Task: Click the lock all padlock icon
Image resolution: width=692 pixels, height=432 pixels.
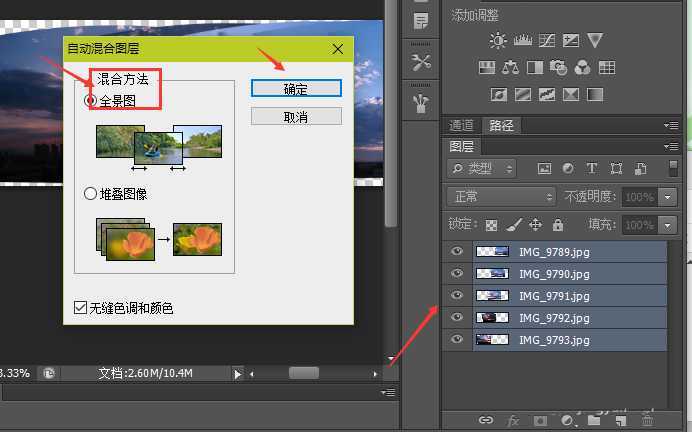Action: pyautogui.click(x=558, y=225)
